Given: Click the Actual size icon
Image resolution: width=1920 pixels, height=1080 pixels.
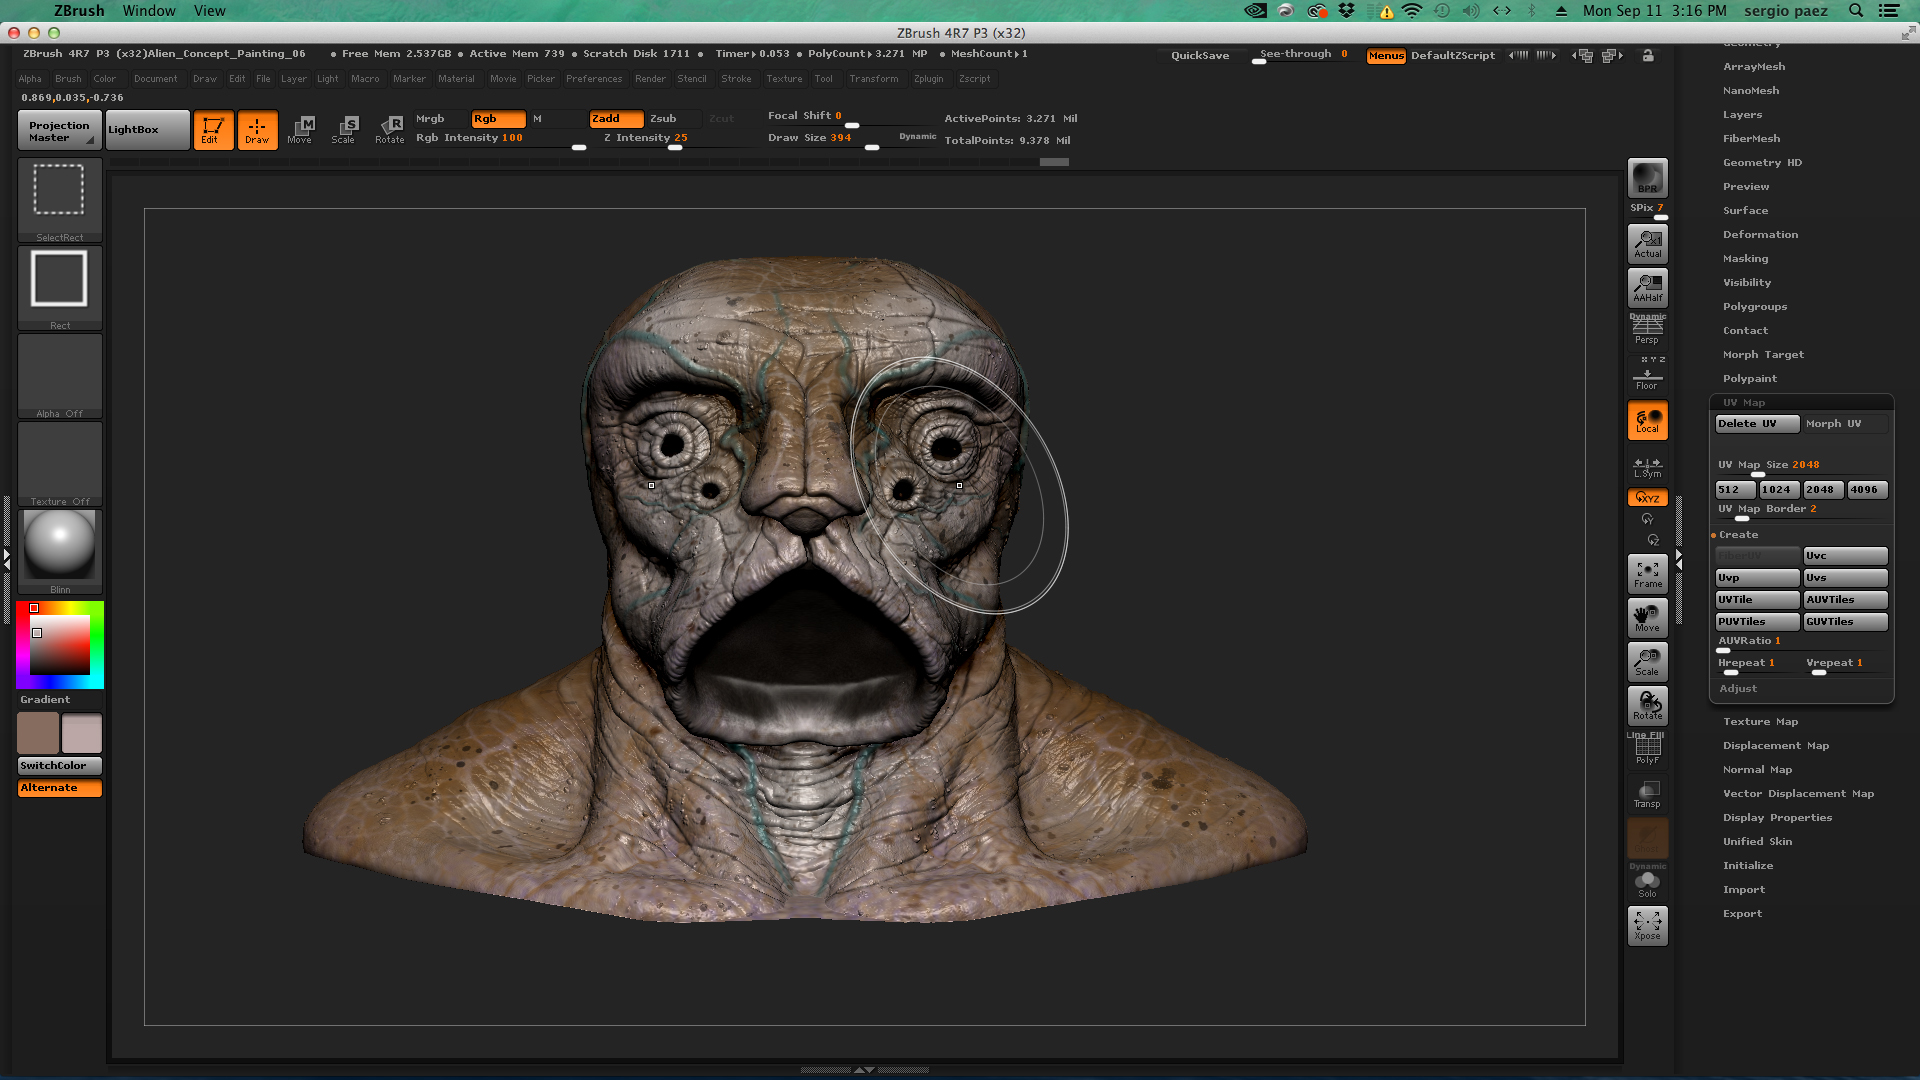Looking at the screenshot, I should click(1647, 243).
